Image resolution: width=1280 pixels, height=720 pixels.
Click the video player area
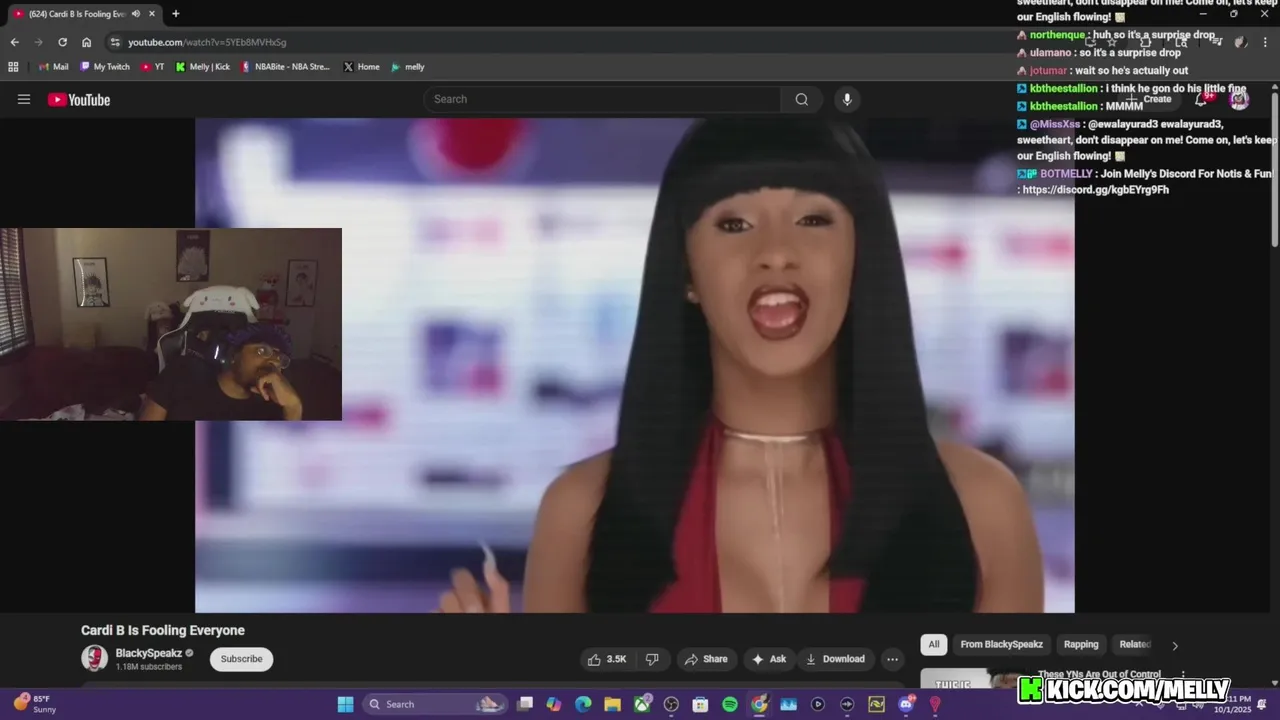[x=635, y=365]
